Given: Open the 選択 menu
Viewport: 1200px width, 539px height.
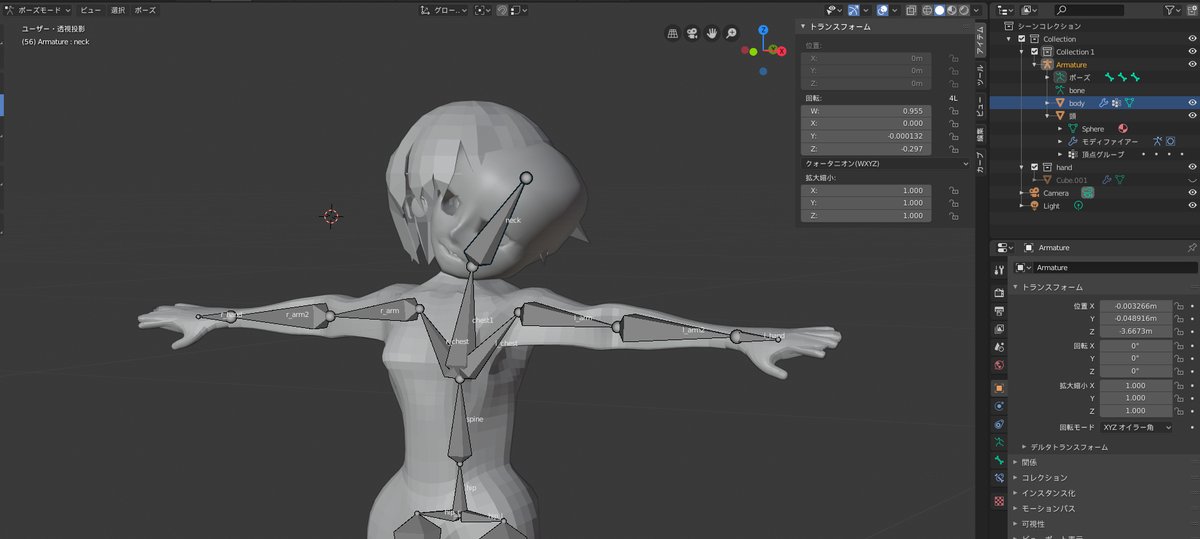Looking at the screenshot, I should point(118,10).
